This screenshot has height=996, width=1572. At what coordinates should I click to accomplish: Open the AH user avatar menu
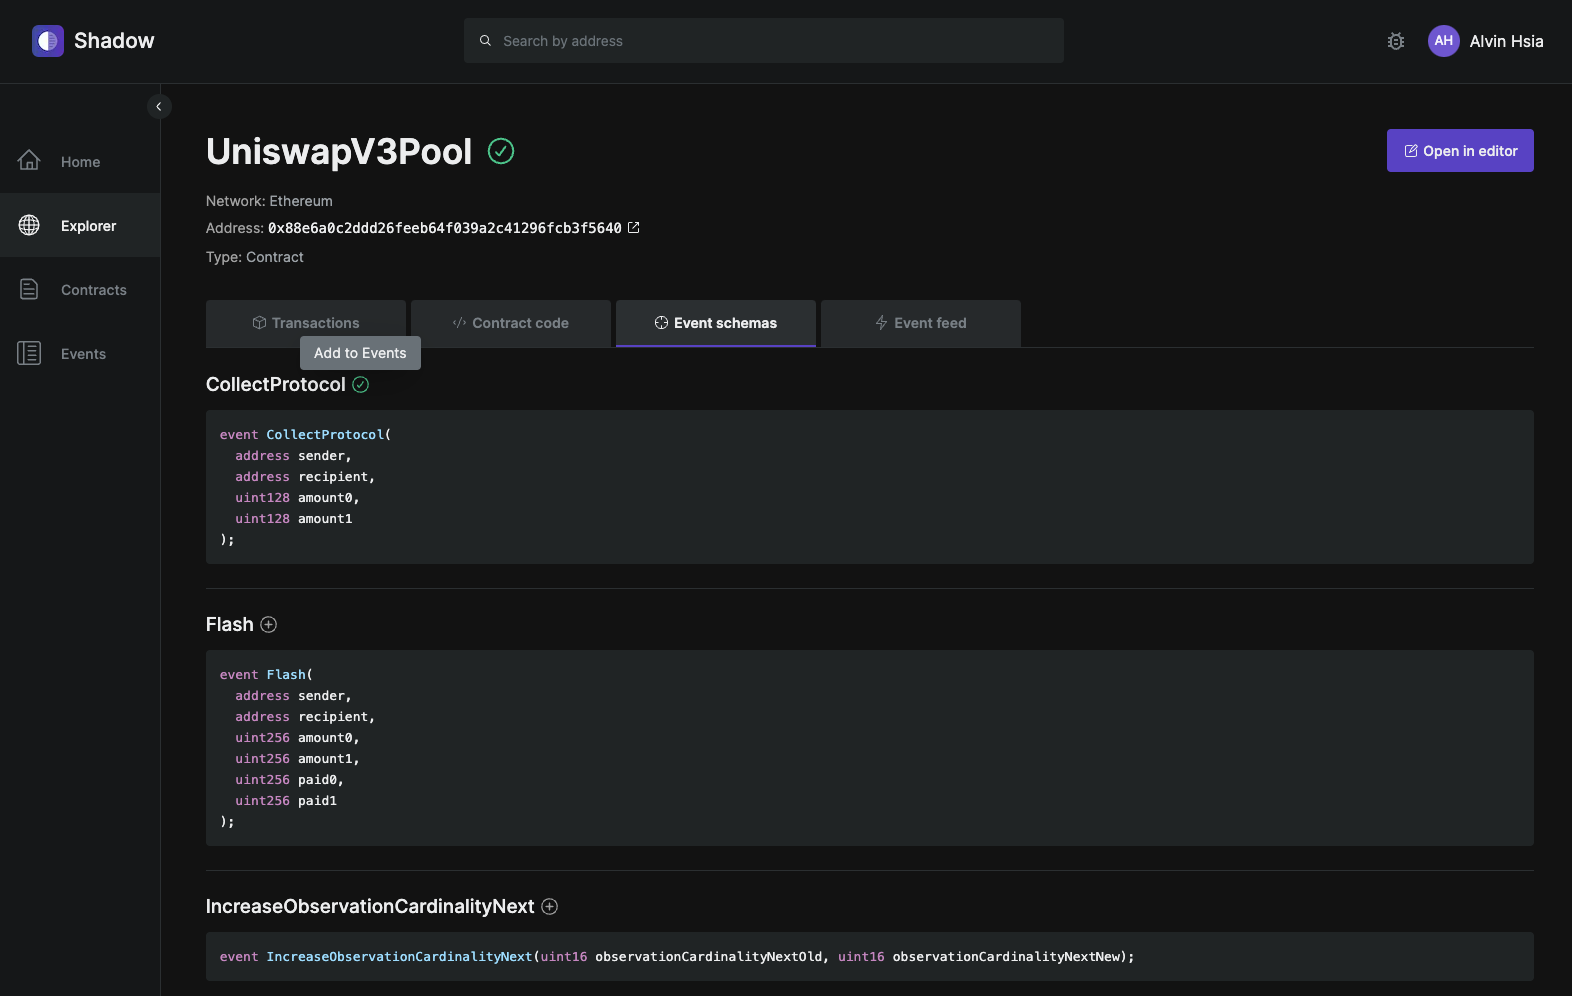[1443, 41]
